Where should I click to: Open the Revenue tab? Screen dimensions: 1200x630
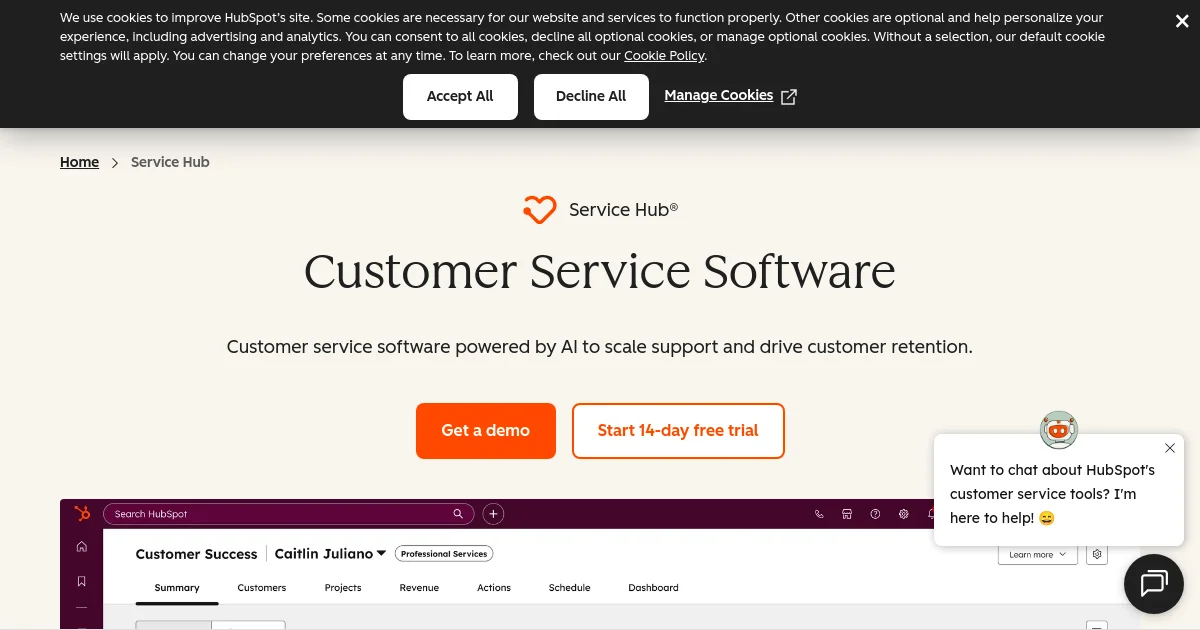pos(419,588)
